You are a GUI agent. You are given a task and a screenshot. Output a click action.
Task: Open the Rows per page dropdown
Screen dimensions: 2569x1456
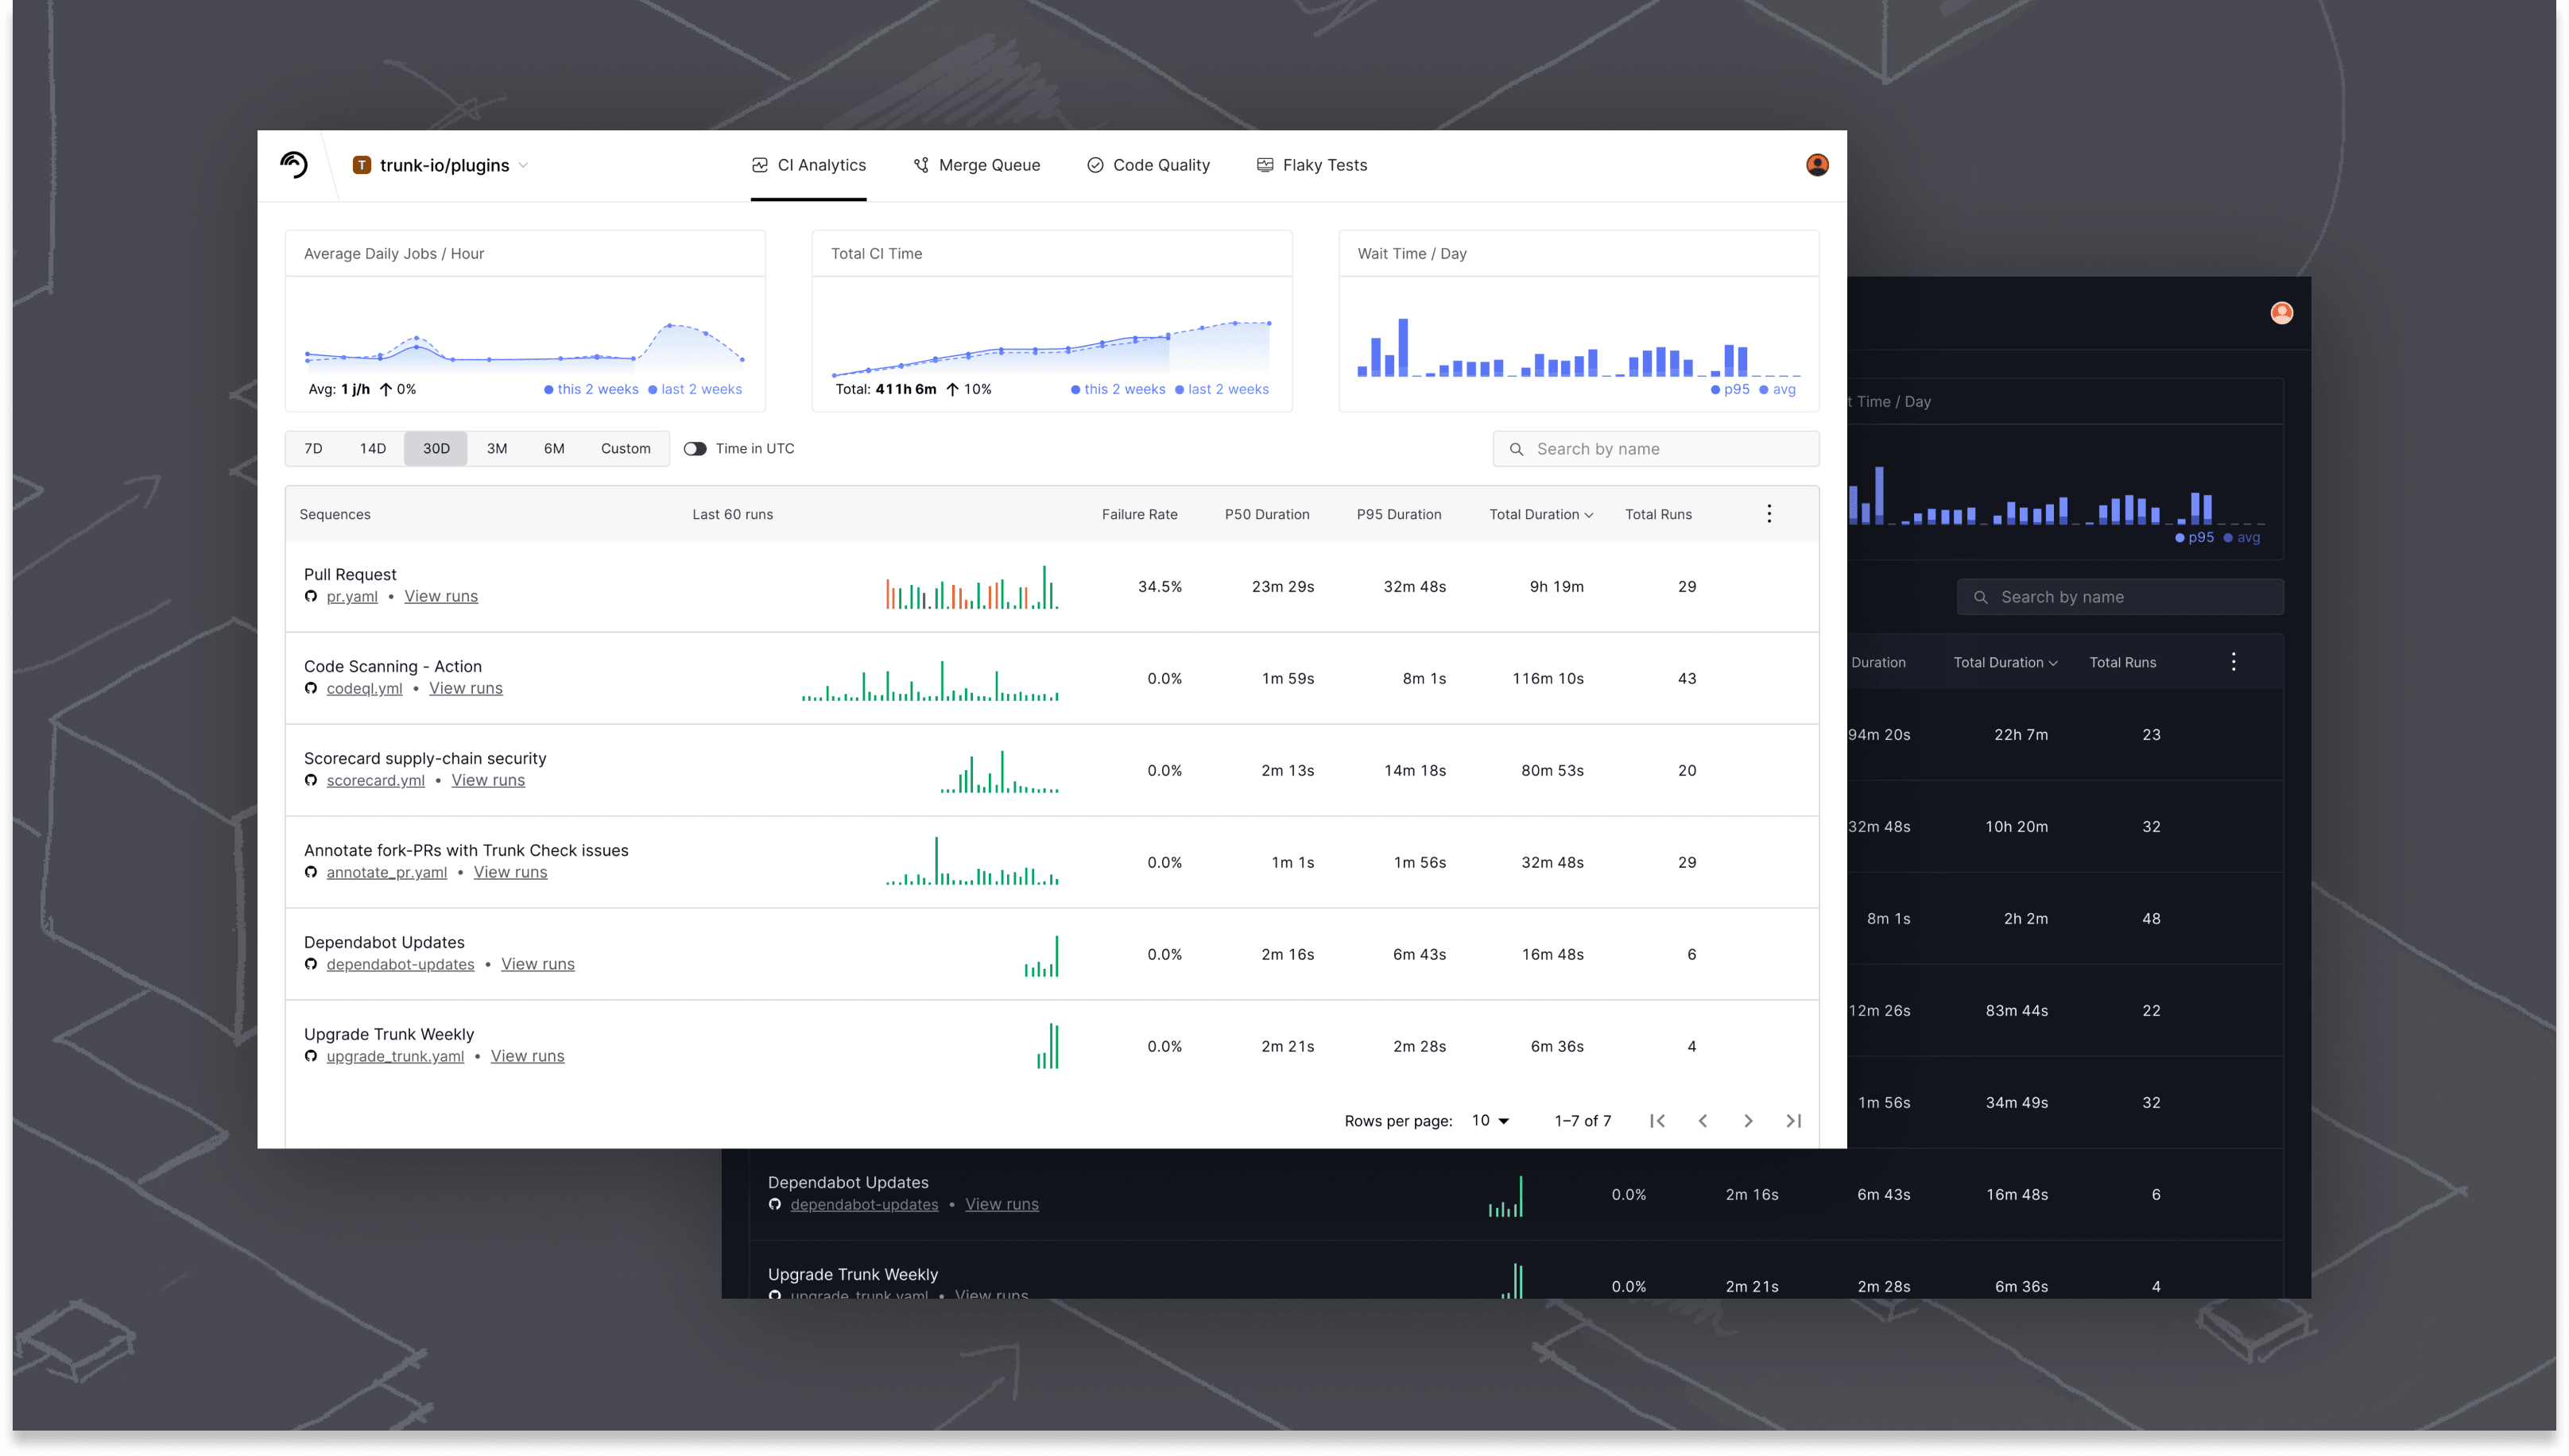[x=1490, y=1121]
